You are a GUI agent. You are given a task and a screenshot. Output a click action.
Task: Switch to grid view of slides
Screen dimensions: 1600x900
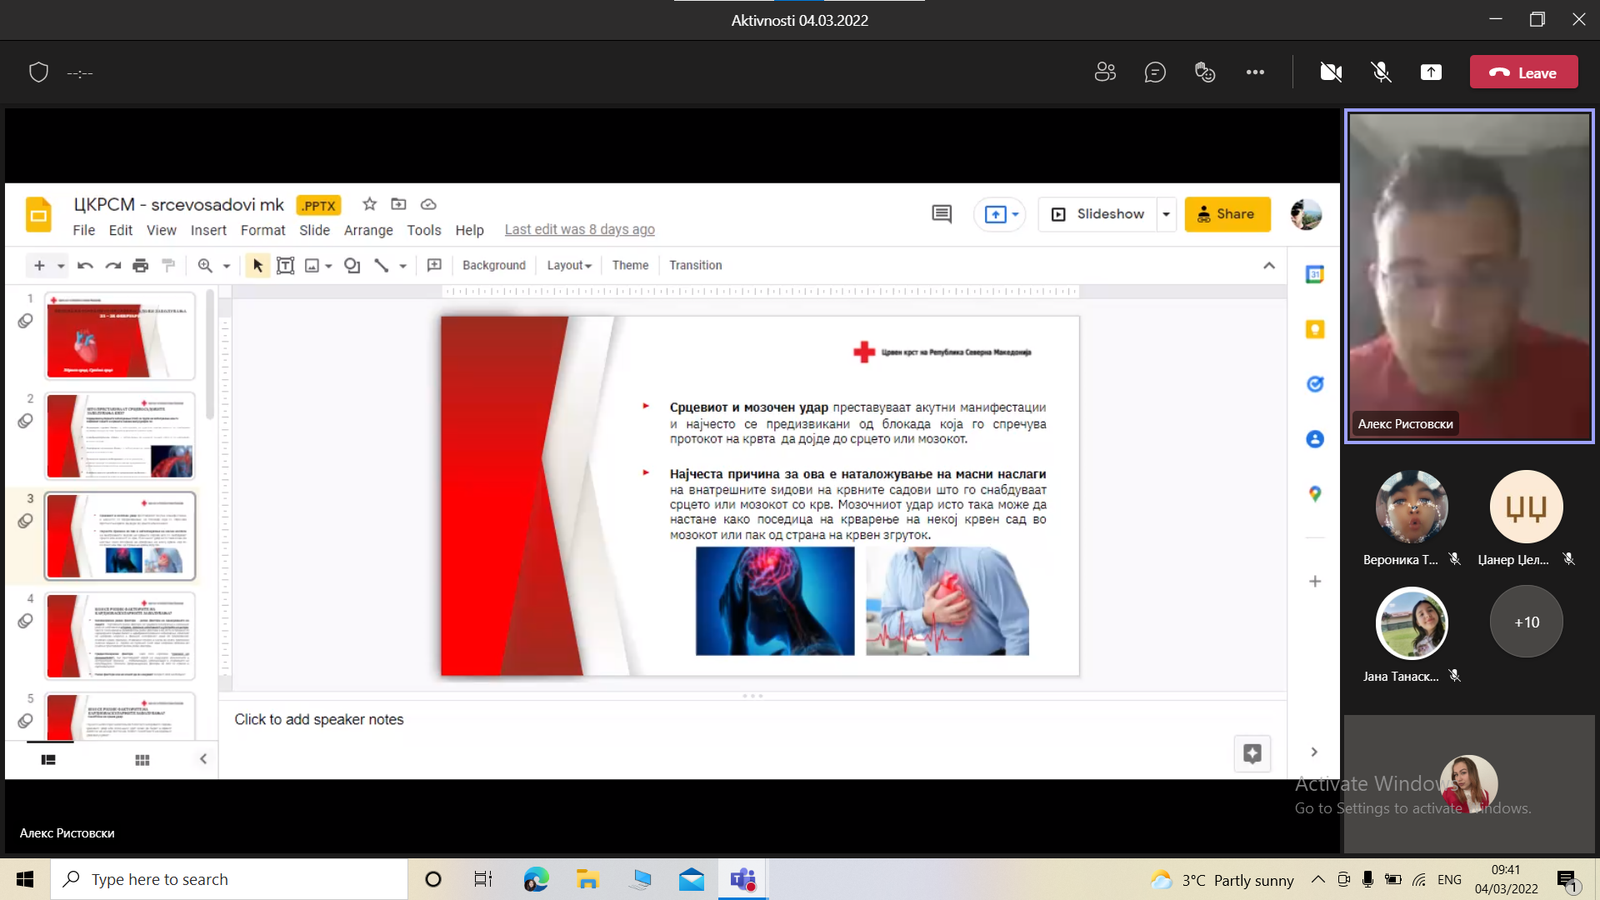142,760
